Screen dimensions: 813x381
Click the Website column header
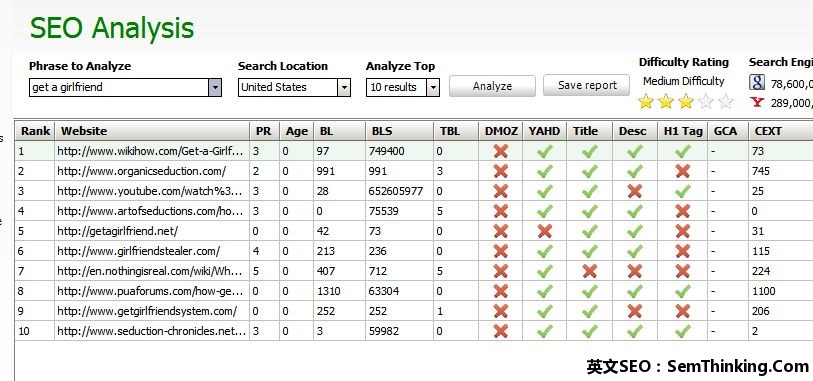pos(152,131)
